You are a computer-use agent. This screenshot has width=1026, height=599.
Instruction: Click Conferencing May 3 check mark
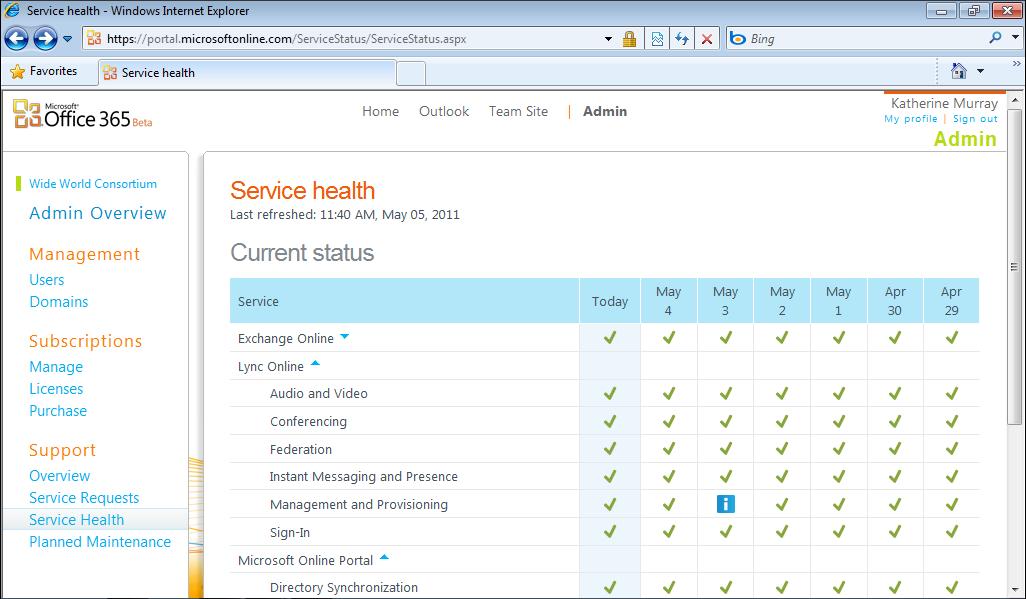pos(725,421)
